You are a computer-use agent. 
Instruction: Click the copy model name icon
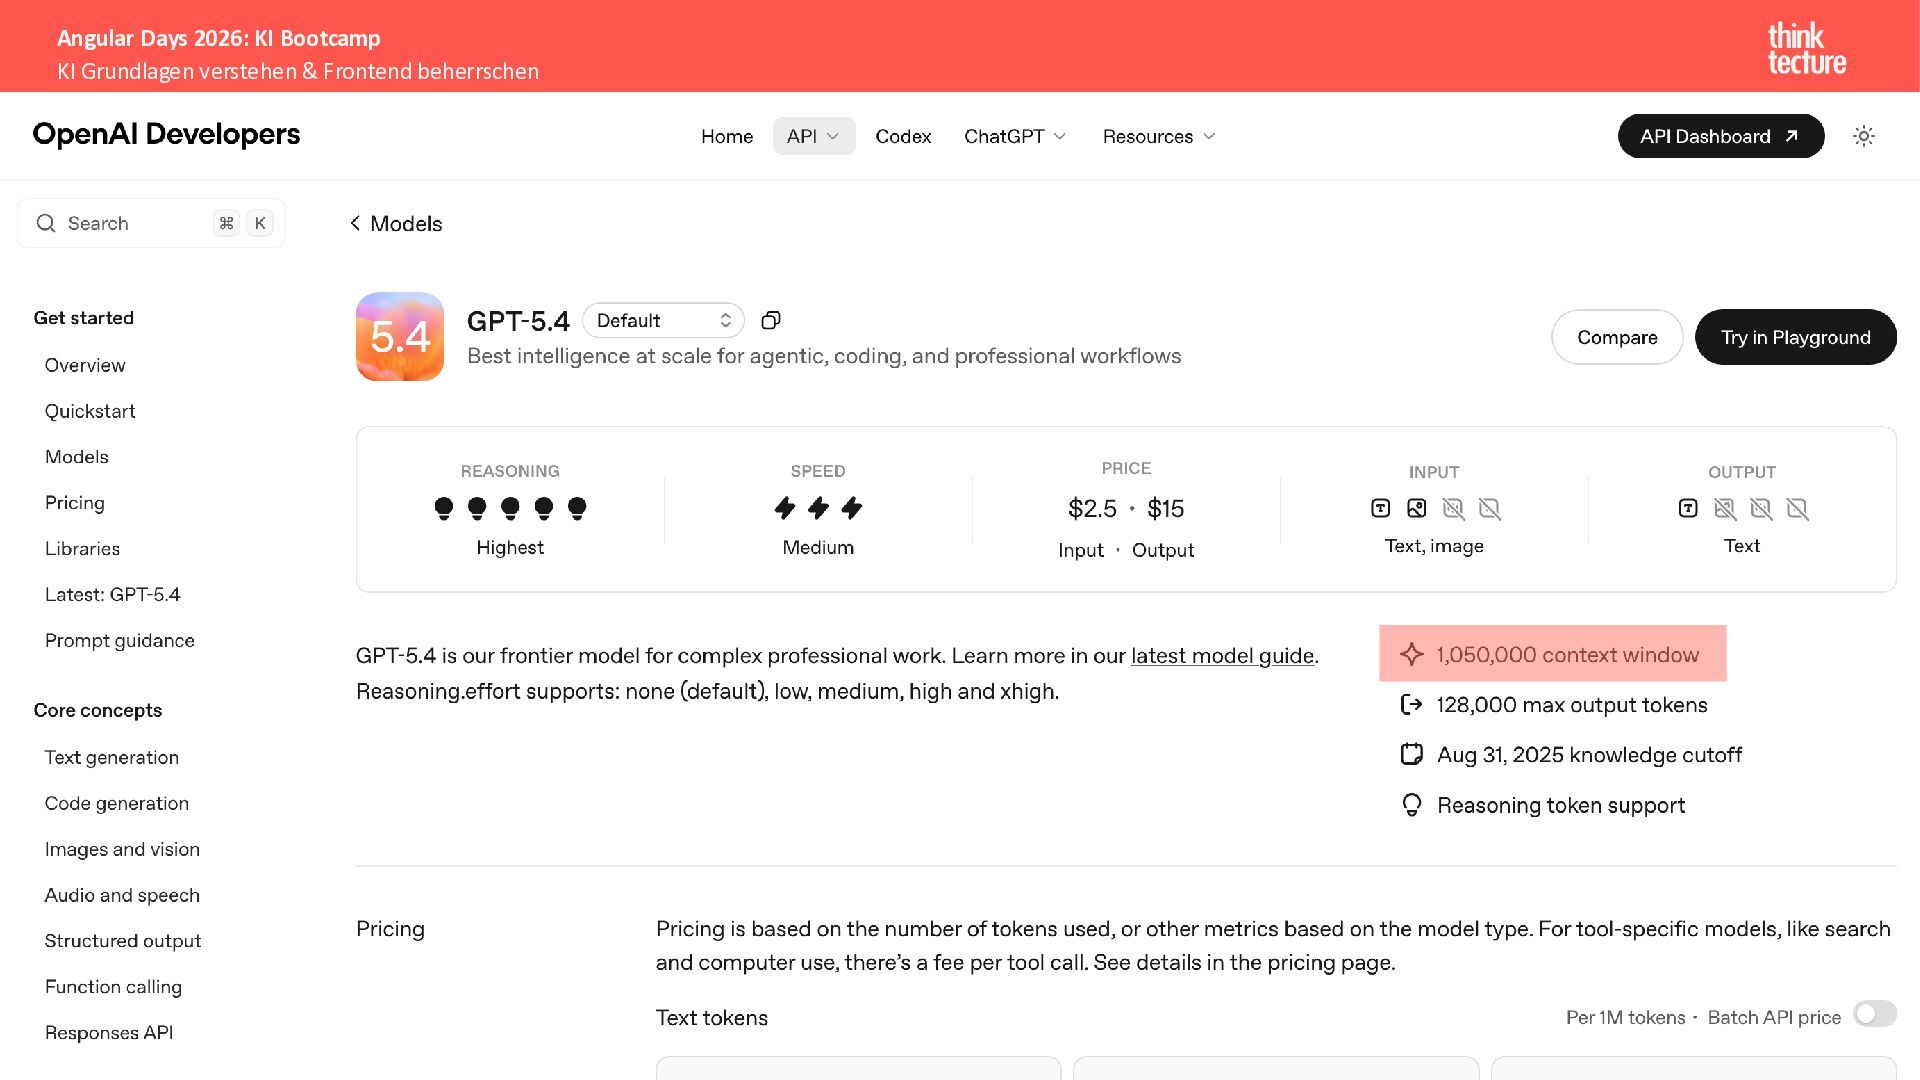click(770, 320)
